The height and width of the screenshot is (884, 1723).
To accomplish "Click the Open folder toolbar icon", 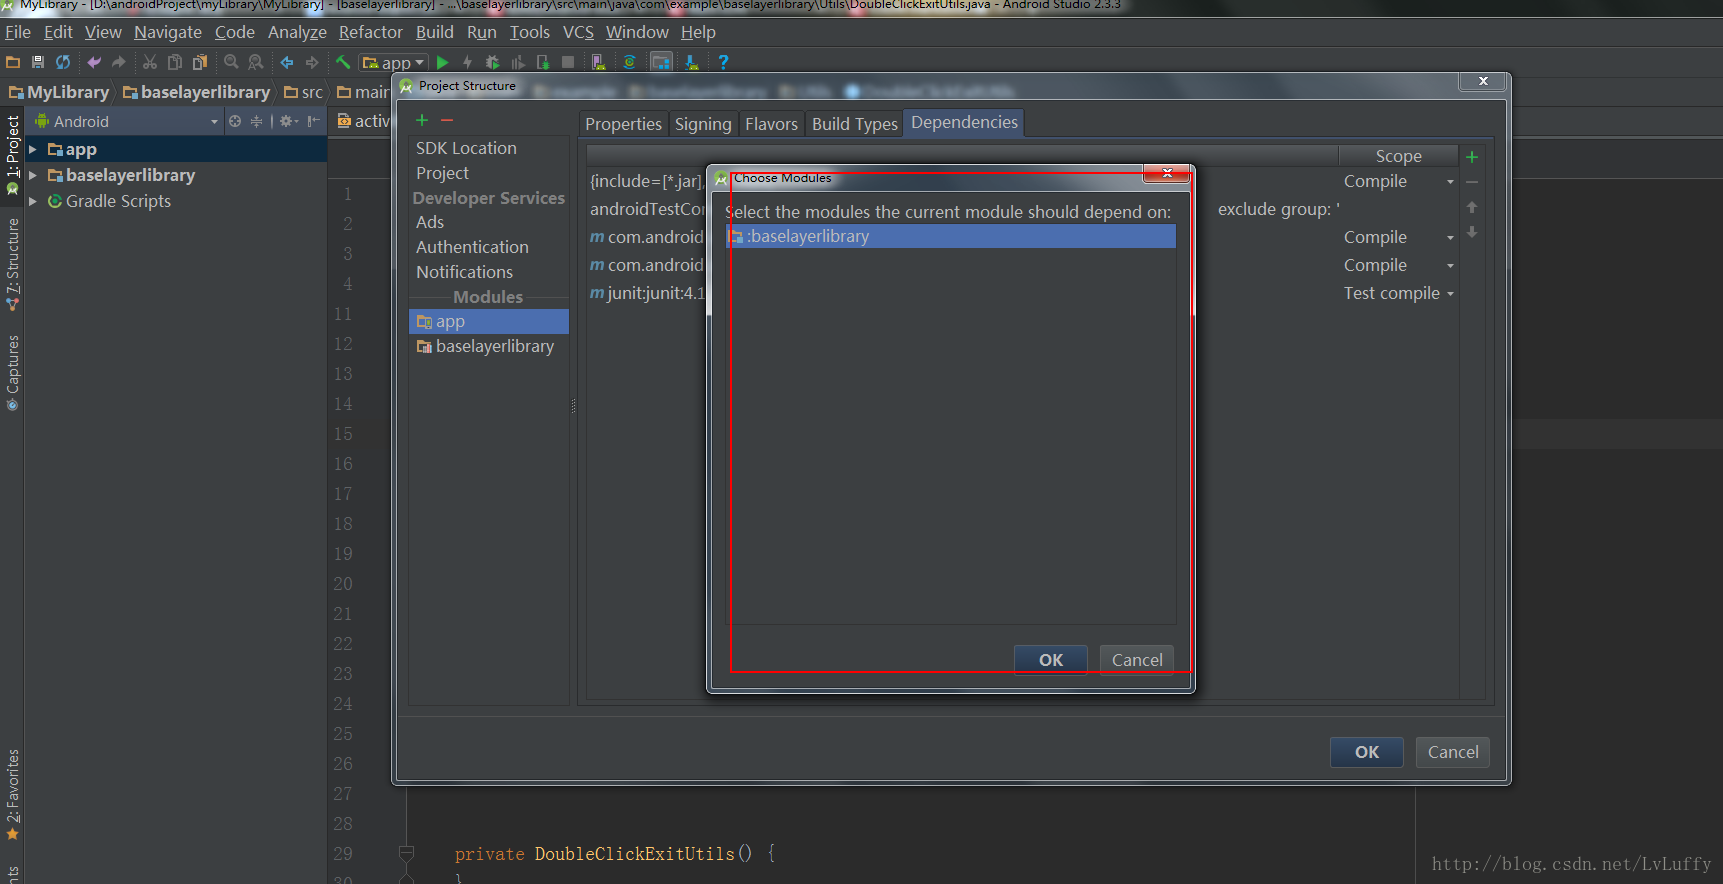I will (x=13, y=62).
